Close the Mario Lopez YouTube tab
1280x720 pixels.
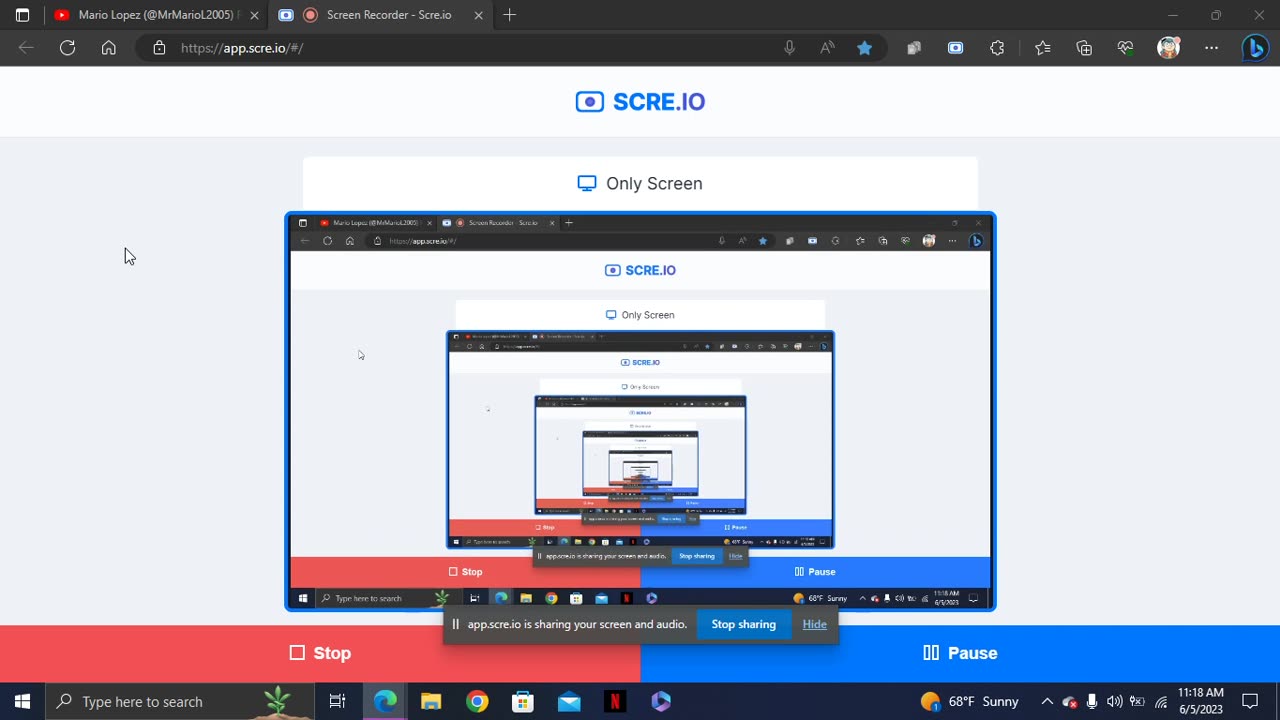(254, 15)
